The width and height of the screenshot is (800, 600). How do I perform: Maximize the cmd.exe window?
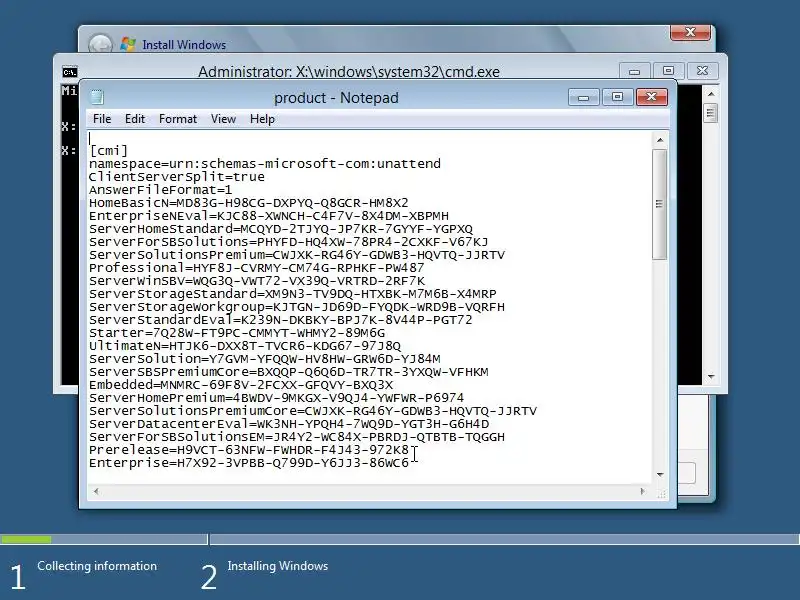coord(668,71)
